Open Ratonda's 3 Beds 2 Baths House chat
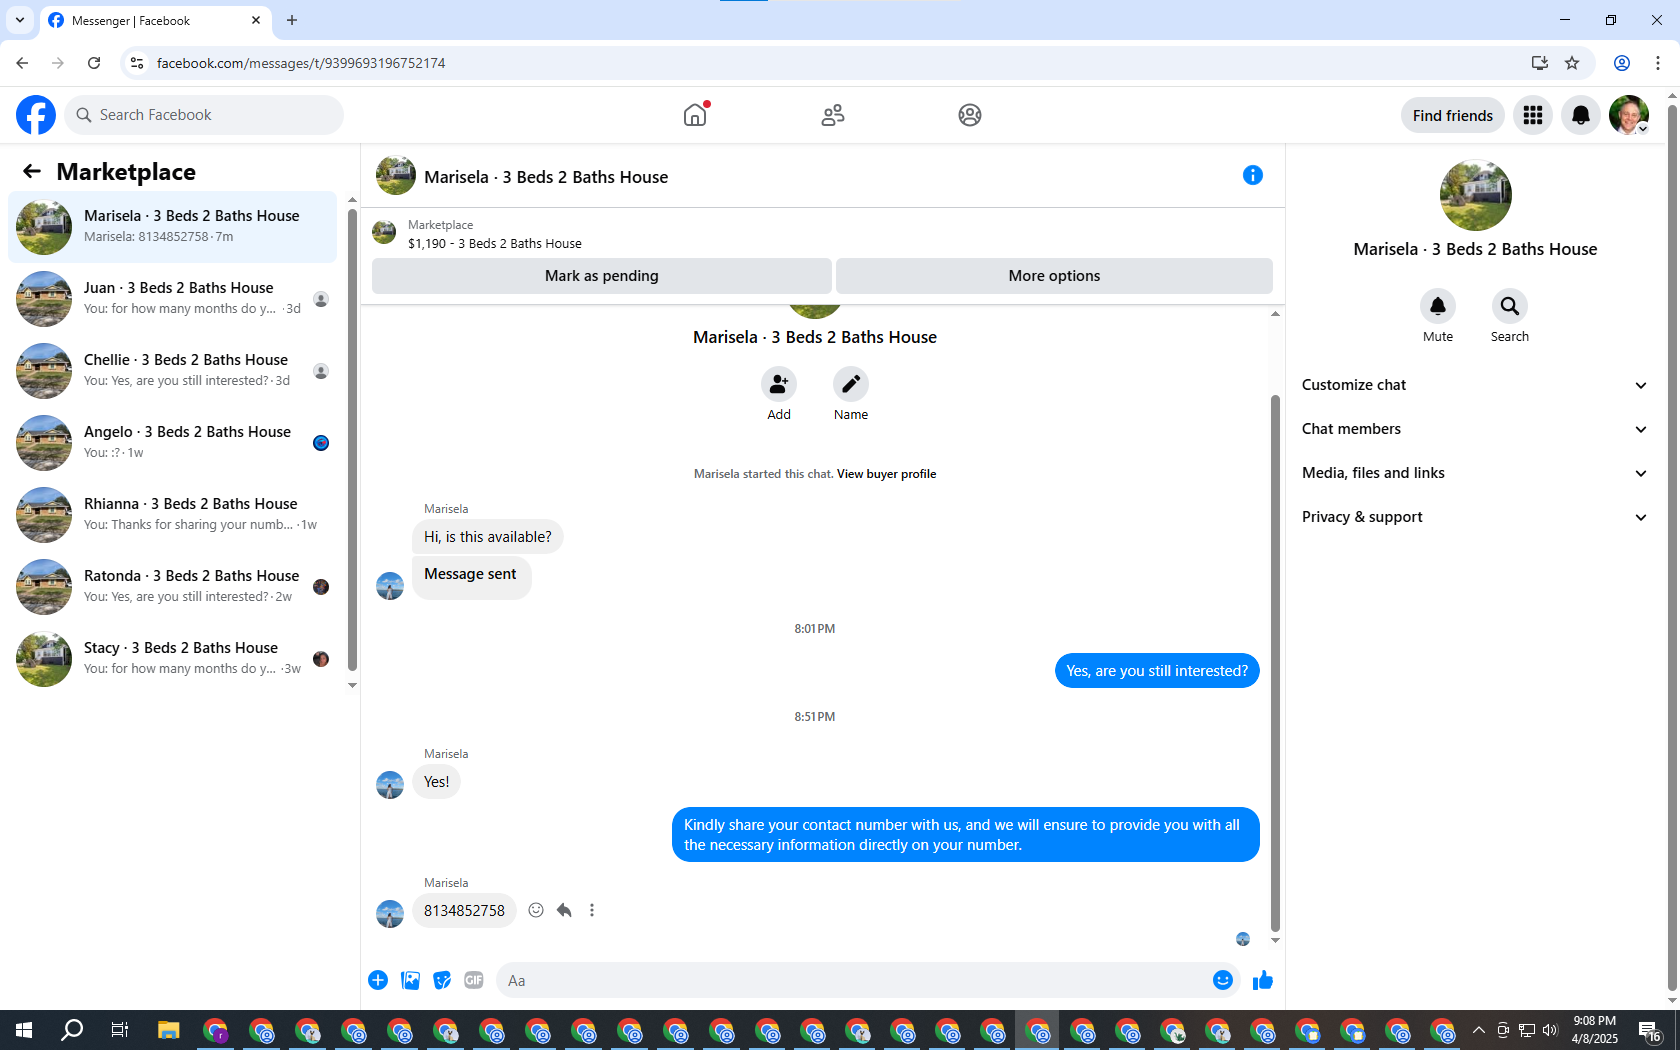The height and width of the screenshot is (1050, 1680). click(x=173, y=587)
